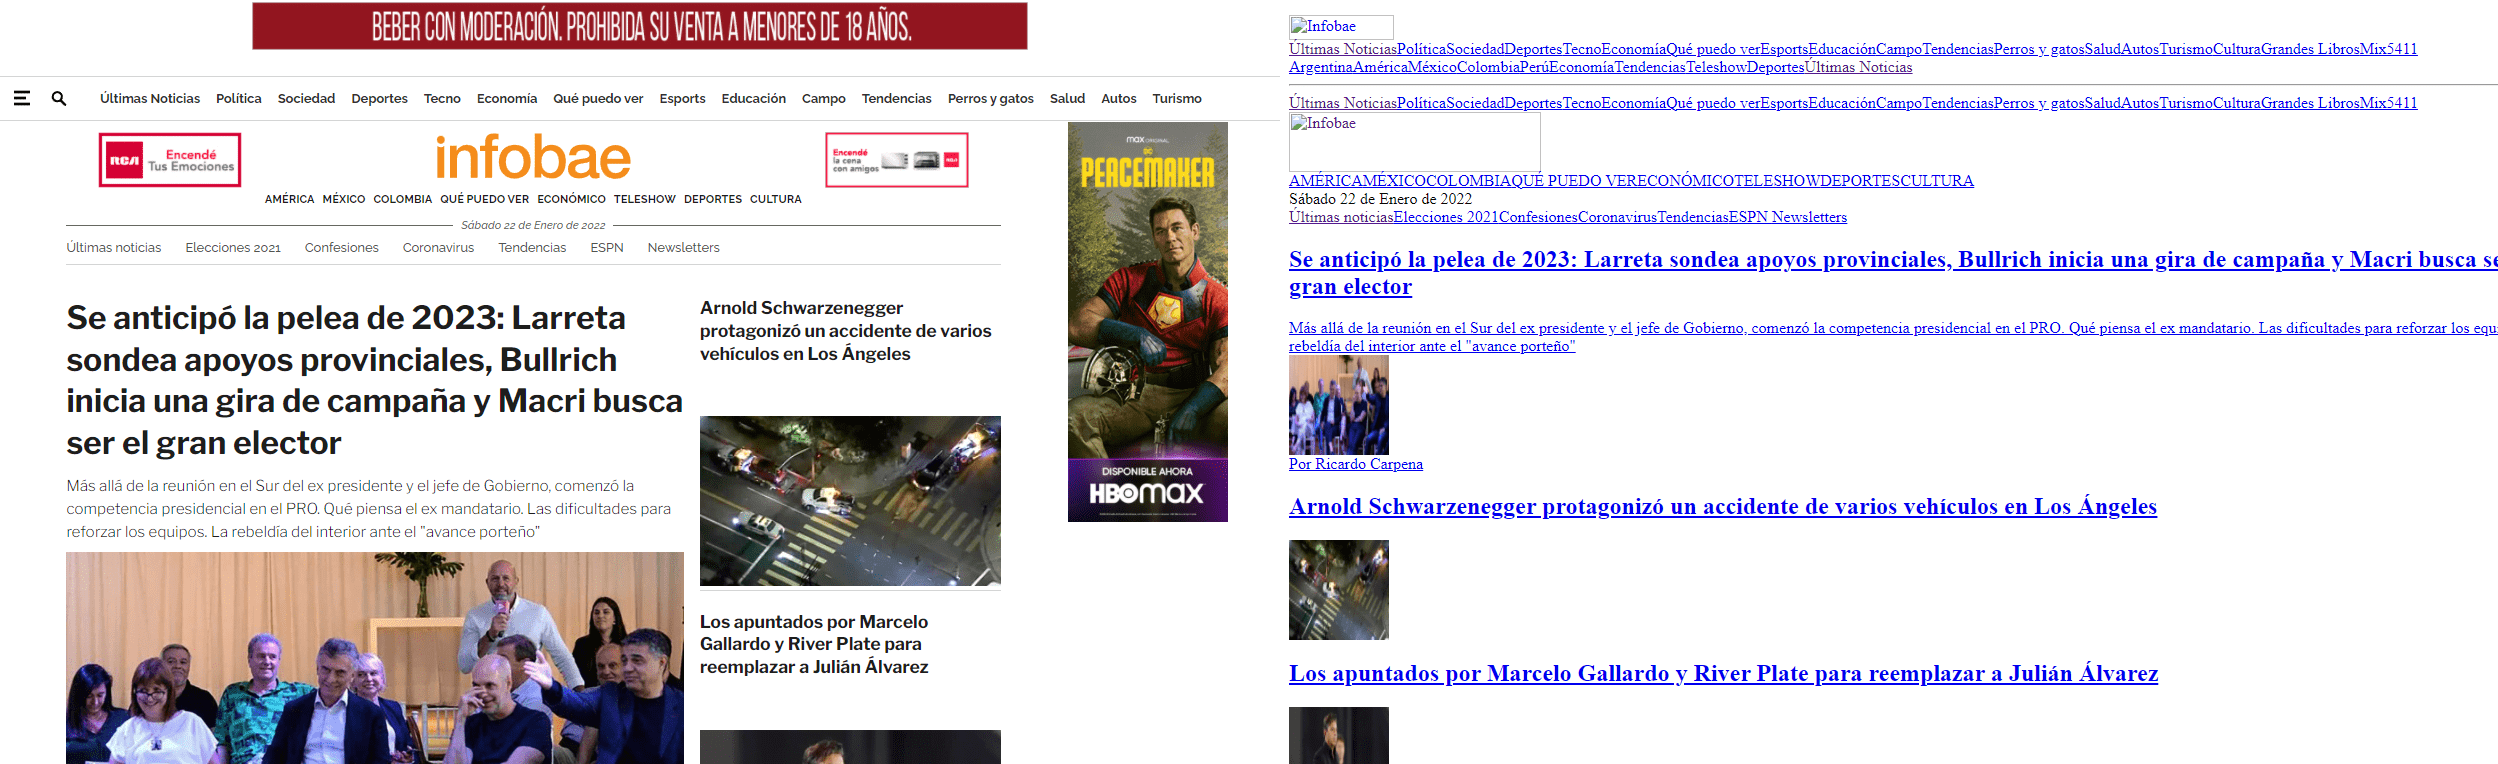The image size is (2498, 764).
Task: Open the gray summary text under the Larreta headline
Action: 368,509
